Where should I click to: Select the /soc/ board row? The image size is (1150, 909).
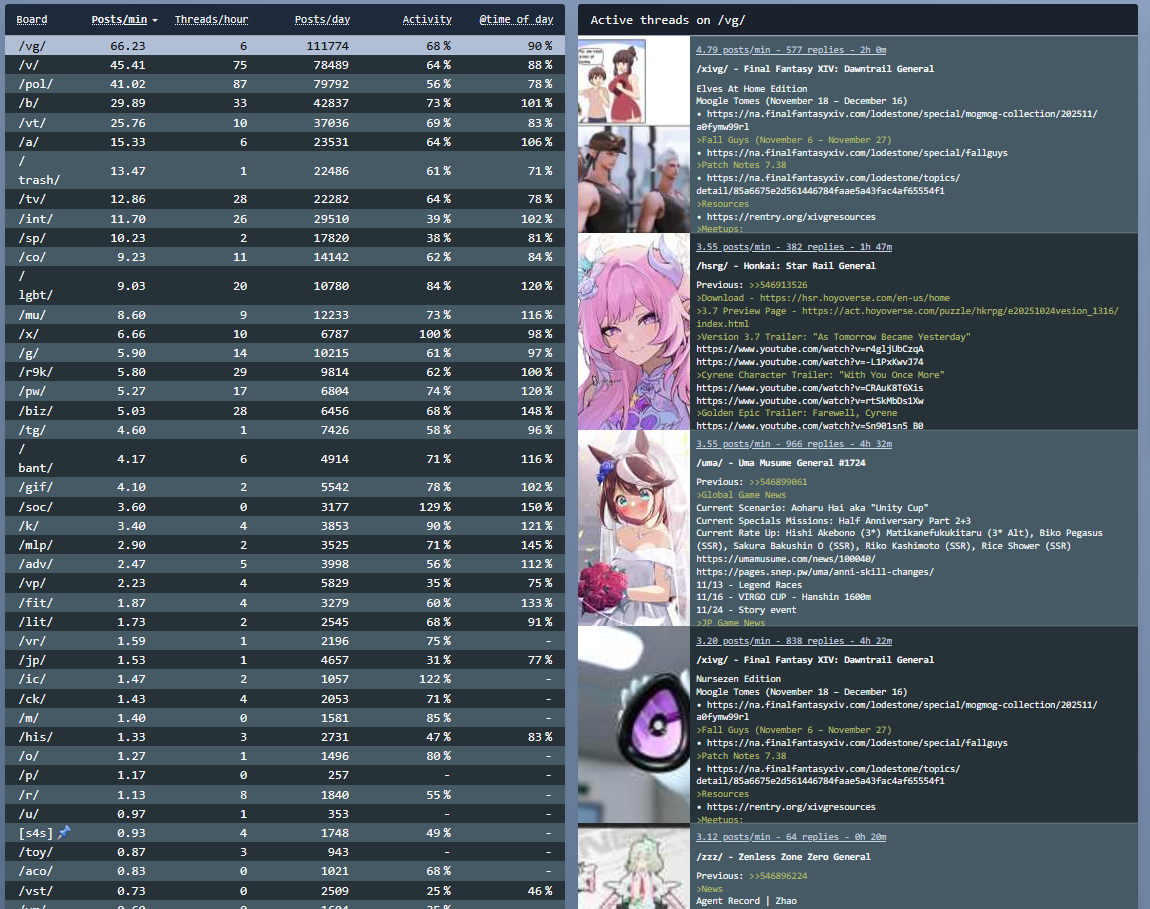pyautogui.click(x=285, y=506)
